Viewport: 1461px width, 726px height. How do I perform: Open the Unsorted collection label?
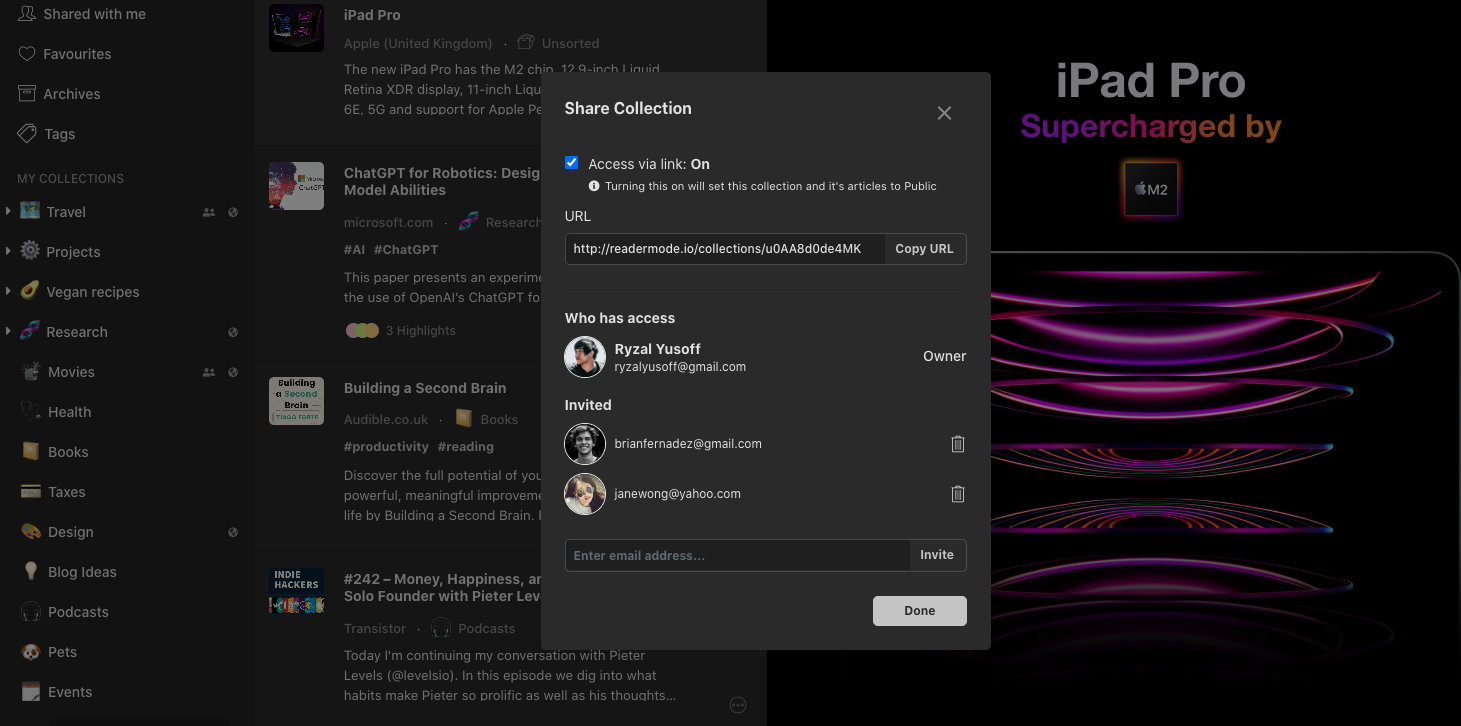(x=570, y=43)
